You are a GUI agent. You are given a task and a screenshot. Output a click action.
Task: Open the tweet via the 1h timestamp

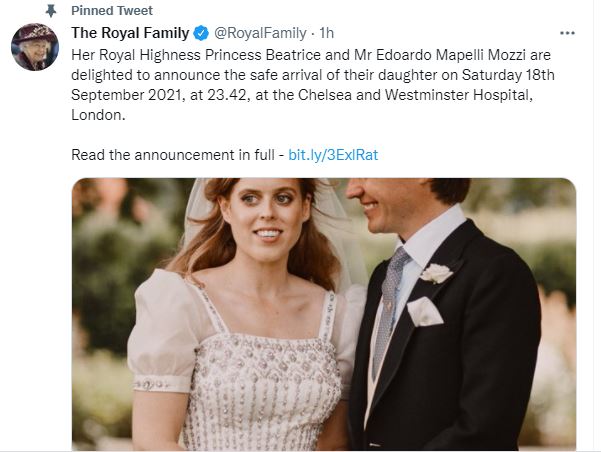click(x=327, y=34)
